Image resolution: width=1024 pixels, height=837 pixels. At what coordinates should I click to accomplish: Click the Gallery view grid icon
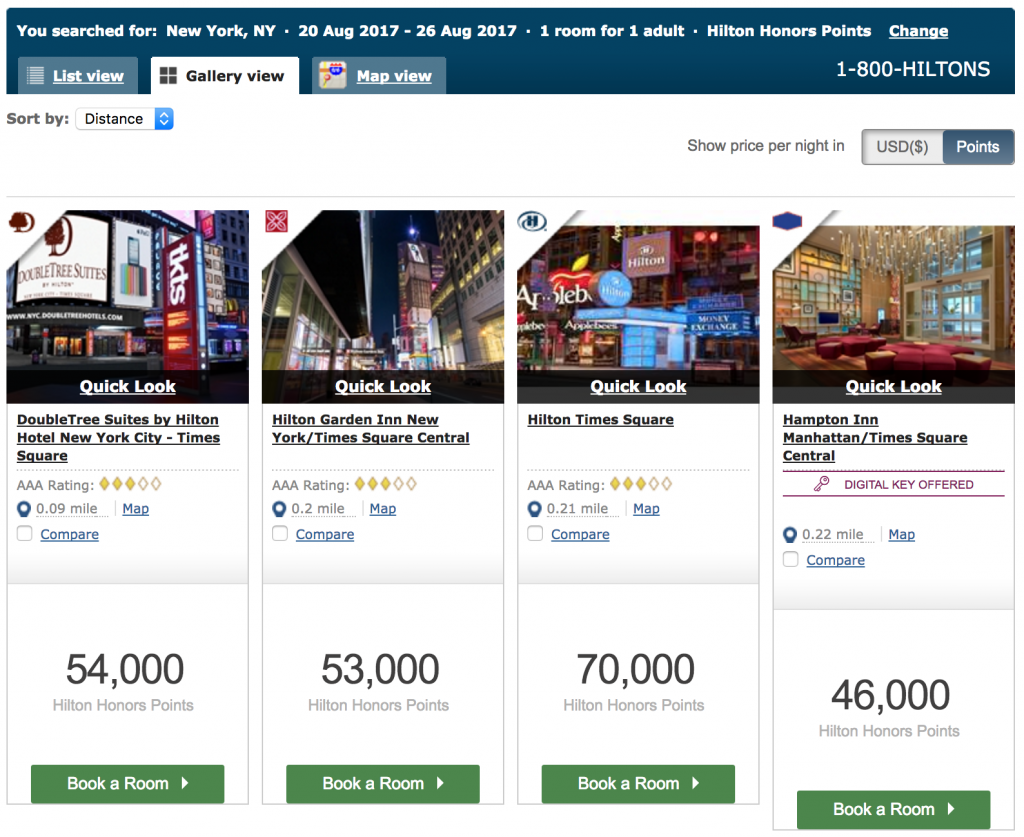click(168, 76)
